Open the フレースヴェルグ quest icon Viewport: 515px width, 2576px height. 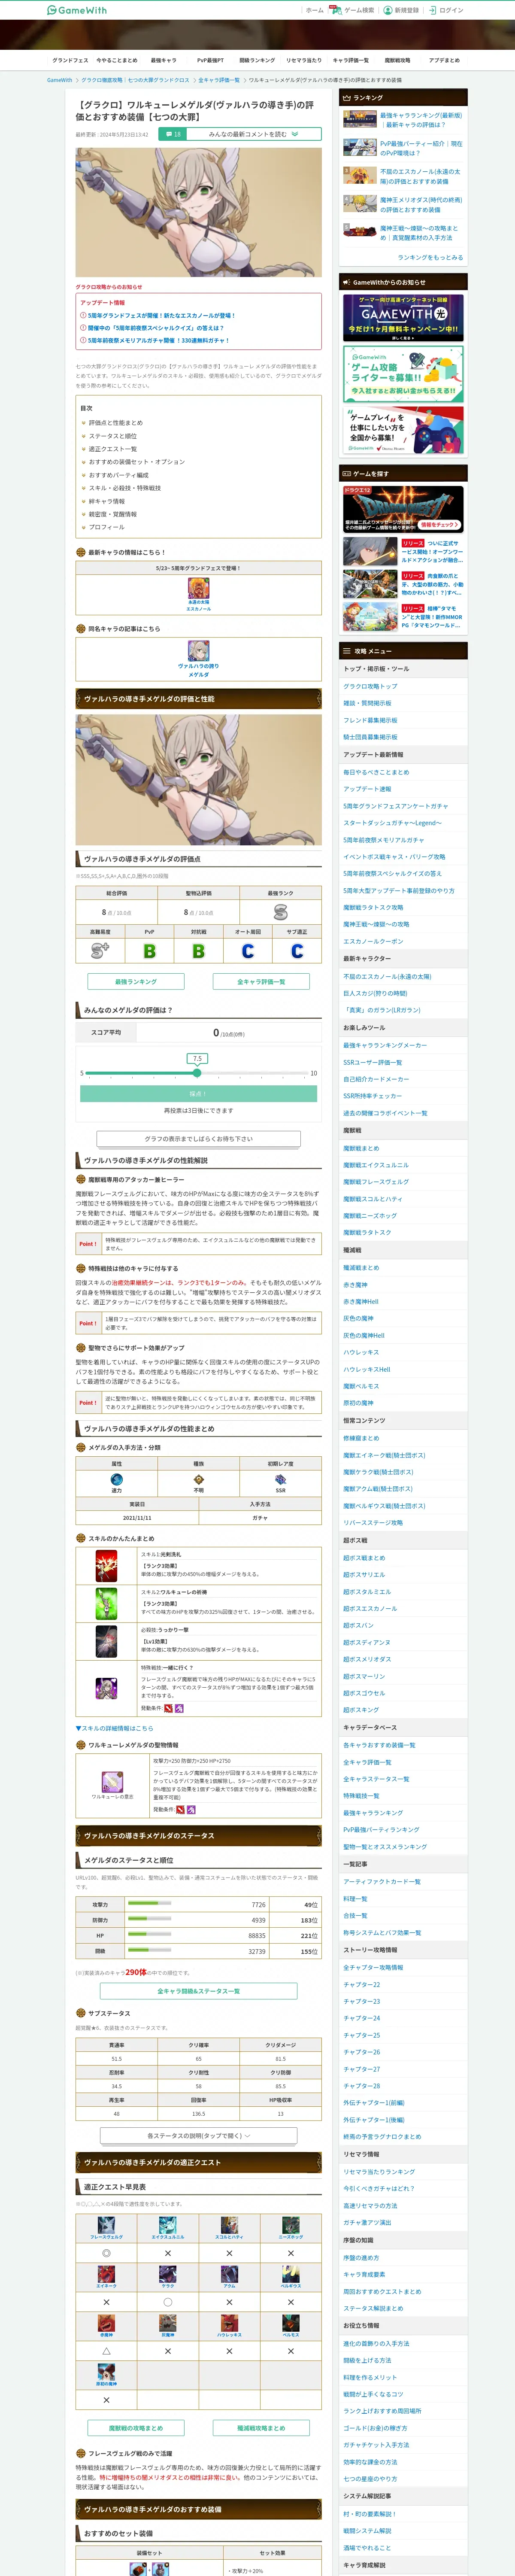(x=106, y=2224)
